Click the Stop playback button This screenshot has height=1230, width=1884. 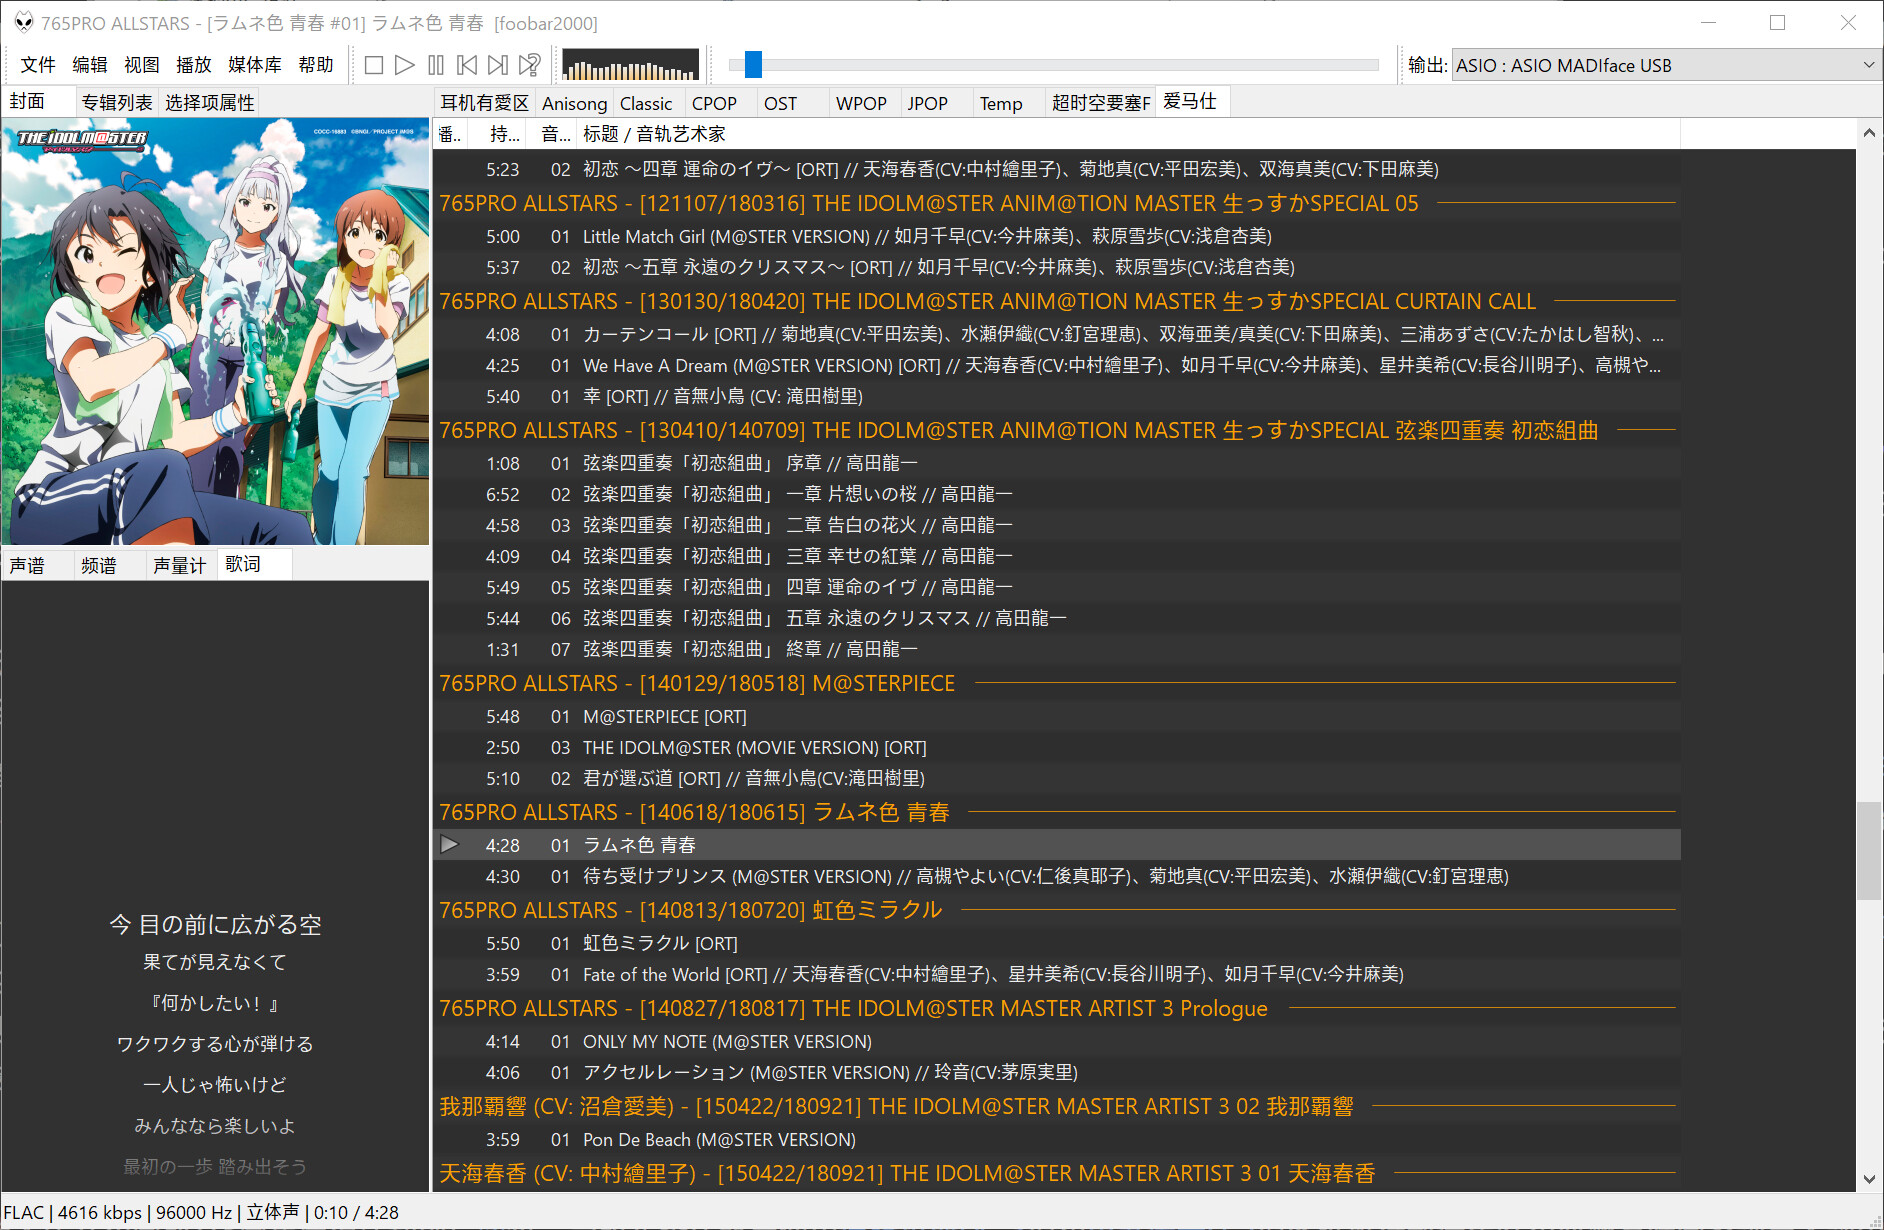click(374, 65)
